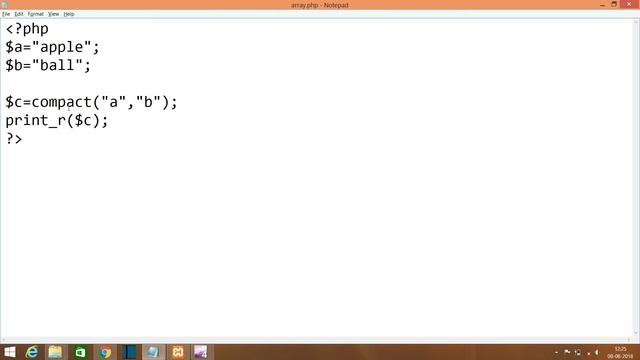The image size is (640, 360).
Task: Open the Windows Store taskbar icon
Action: pos(80,352)
